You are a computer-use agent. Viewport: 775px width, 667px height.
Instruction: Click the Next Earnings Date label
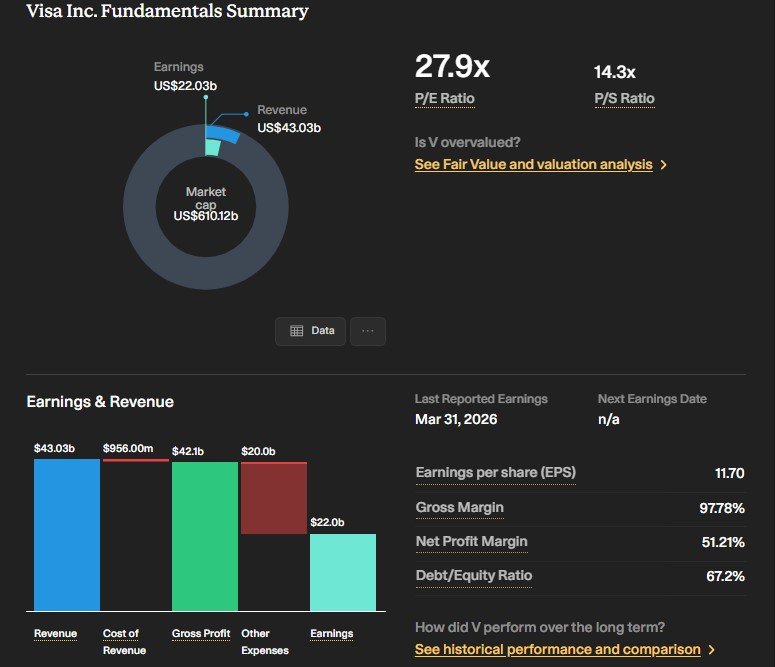tap(652, 399)
